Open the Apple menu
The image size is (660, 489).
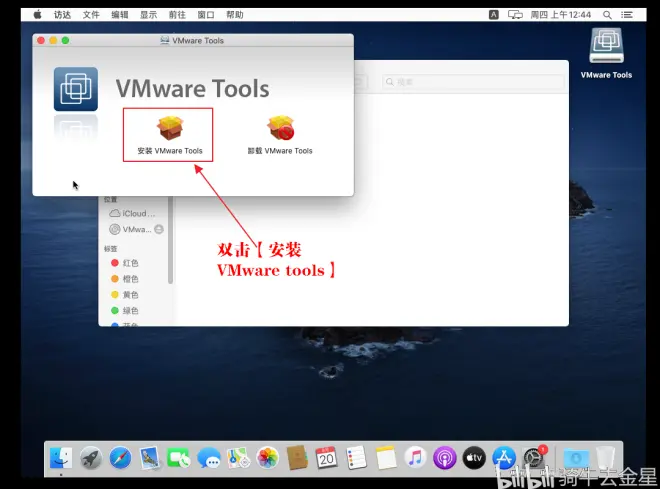(37, 15)
